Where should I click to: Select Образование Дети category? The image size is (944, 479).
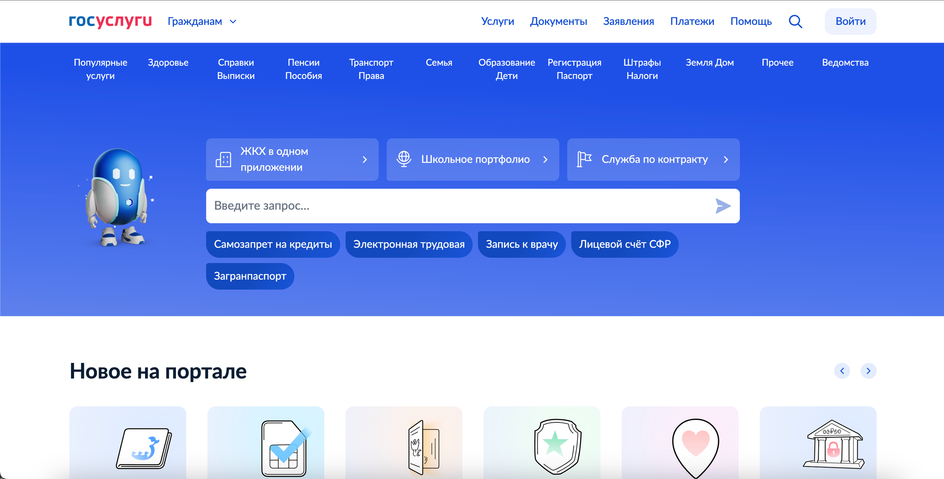click(x=506, y=69)
